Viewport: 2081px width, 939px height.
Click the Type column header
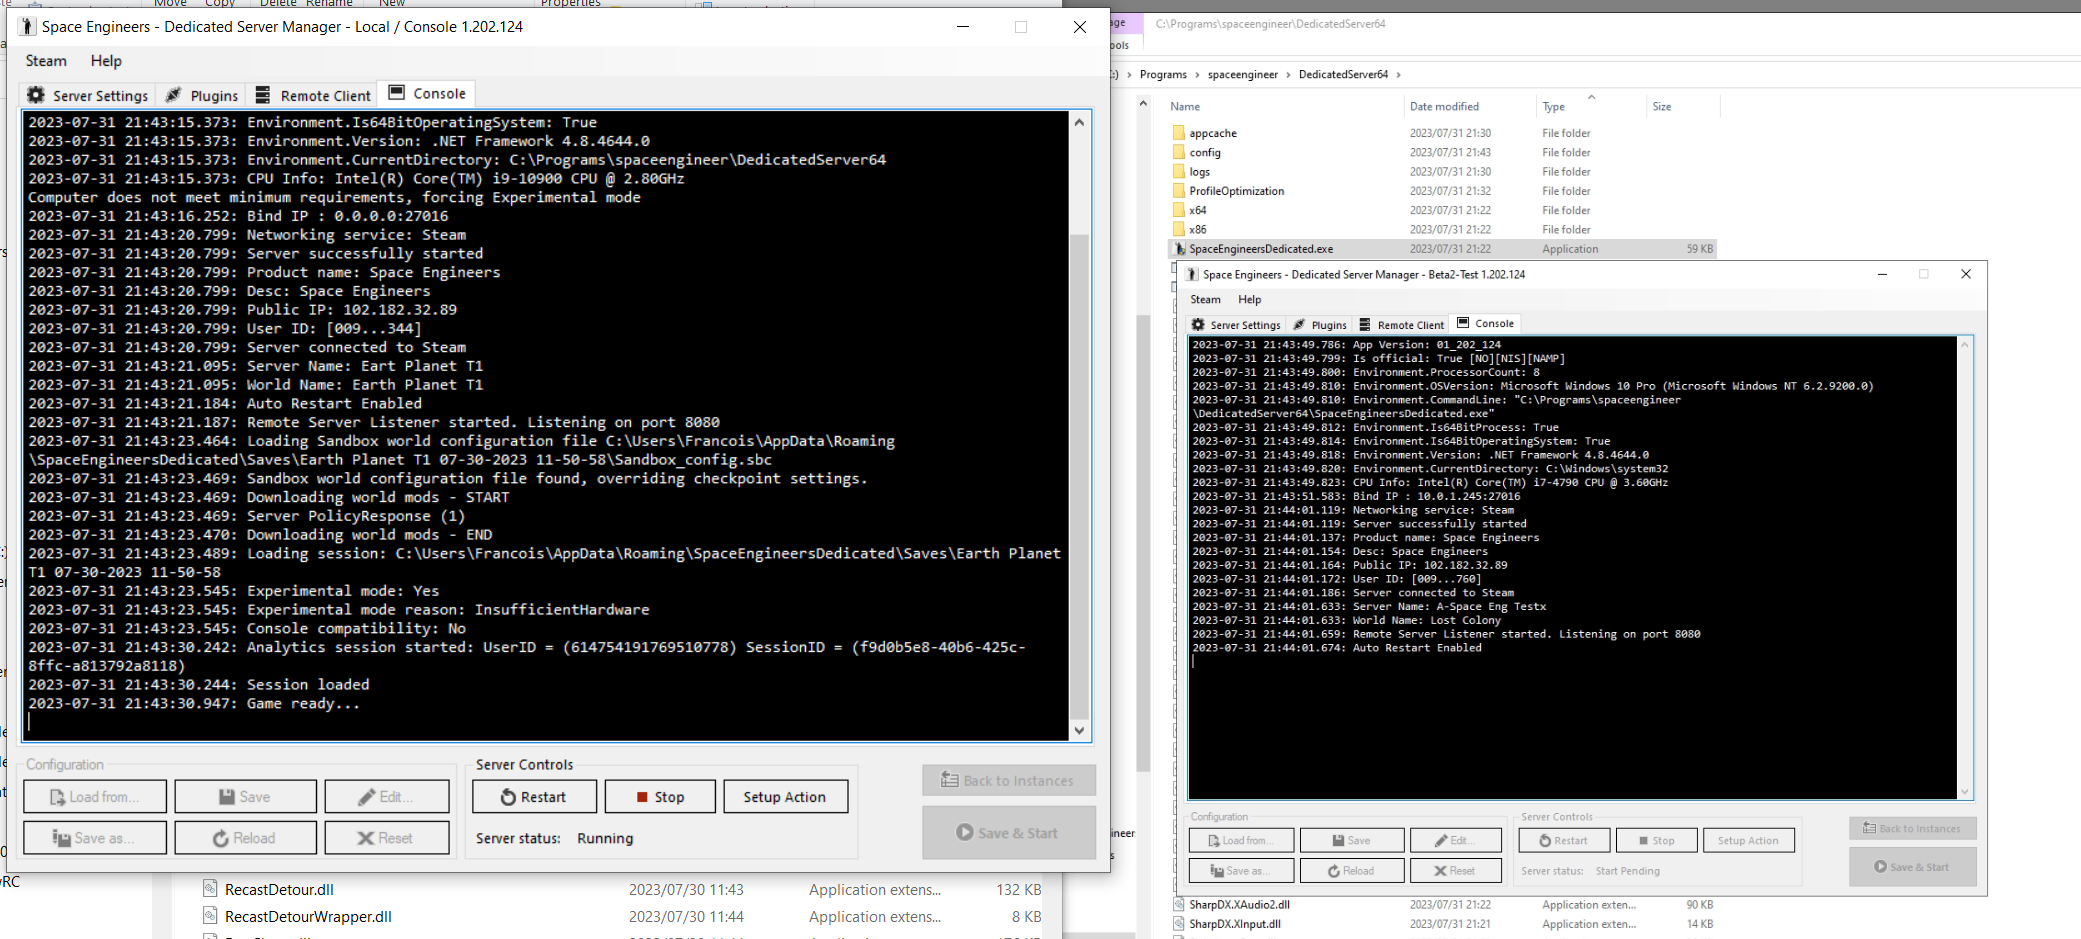pos(1553,107)
